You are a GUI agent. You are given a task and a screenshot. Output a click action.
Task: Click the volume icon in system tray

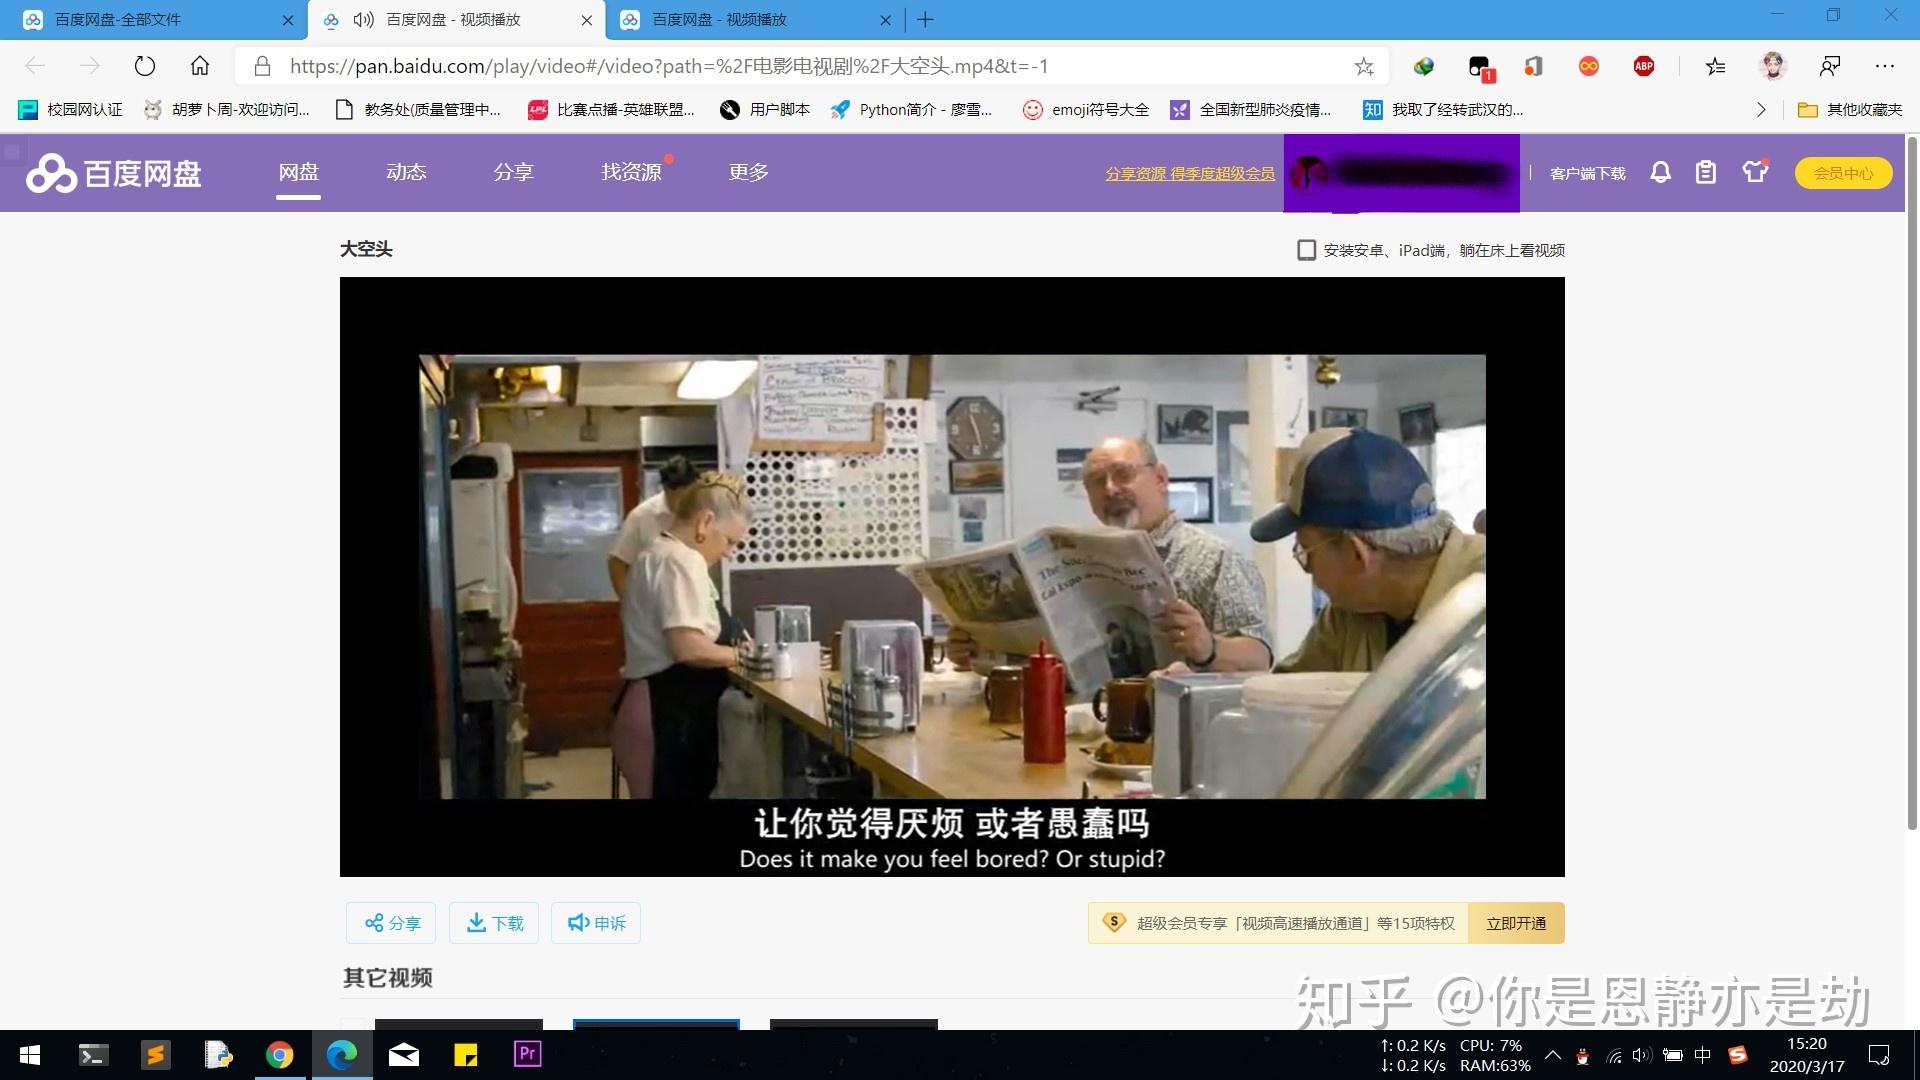click(x=1641, y=1055)
